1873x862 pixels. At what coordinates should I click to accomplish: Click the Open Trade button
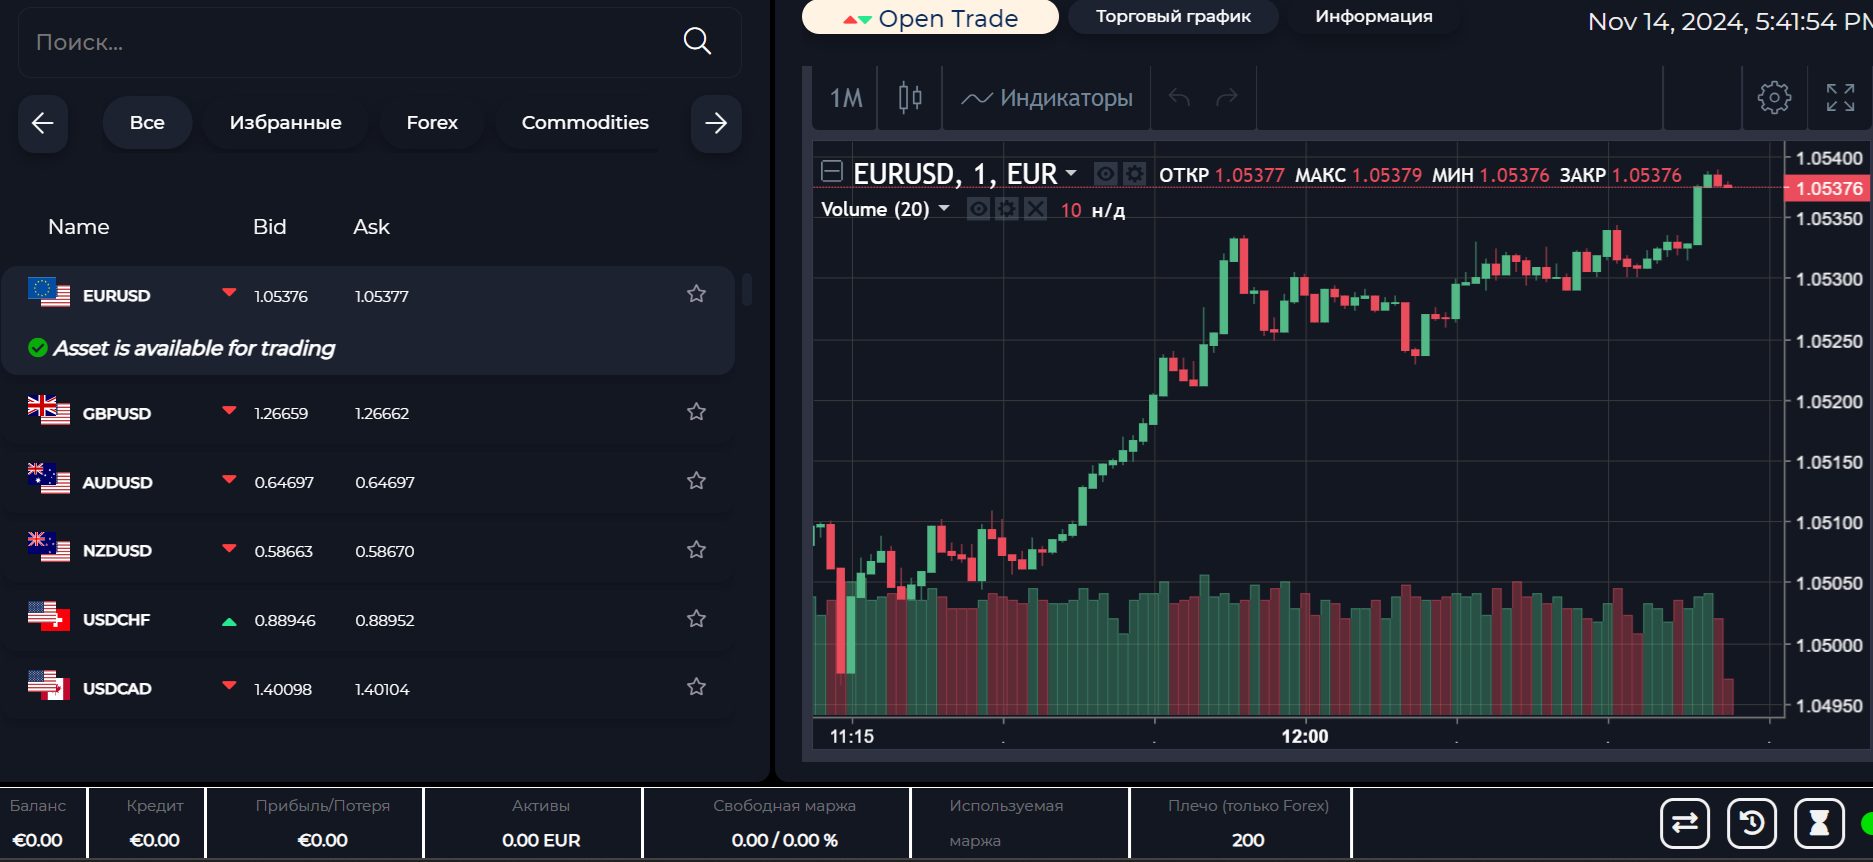click(930, 17)
